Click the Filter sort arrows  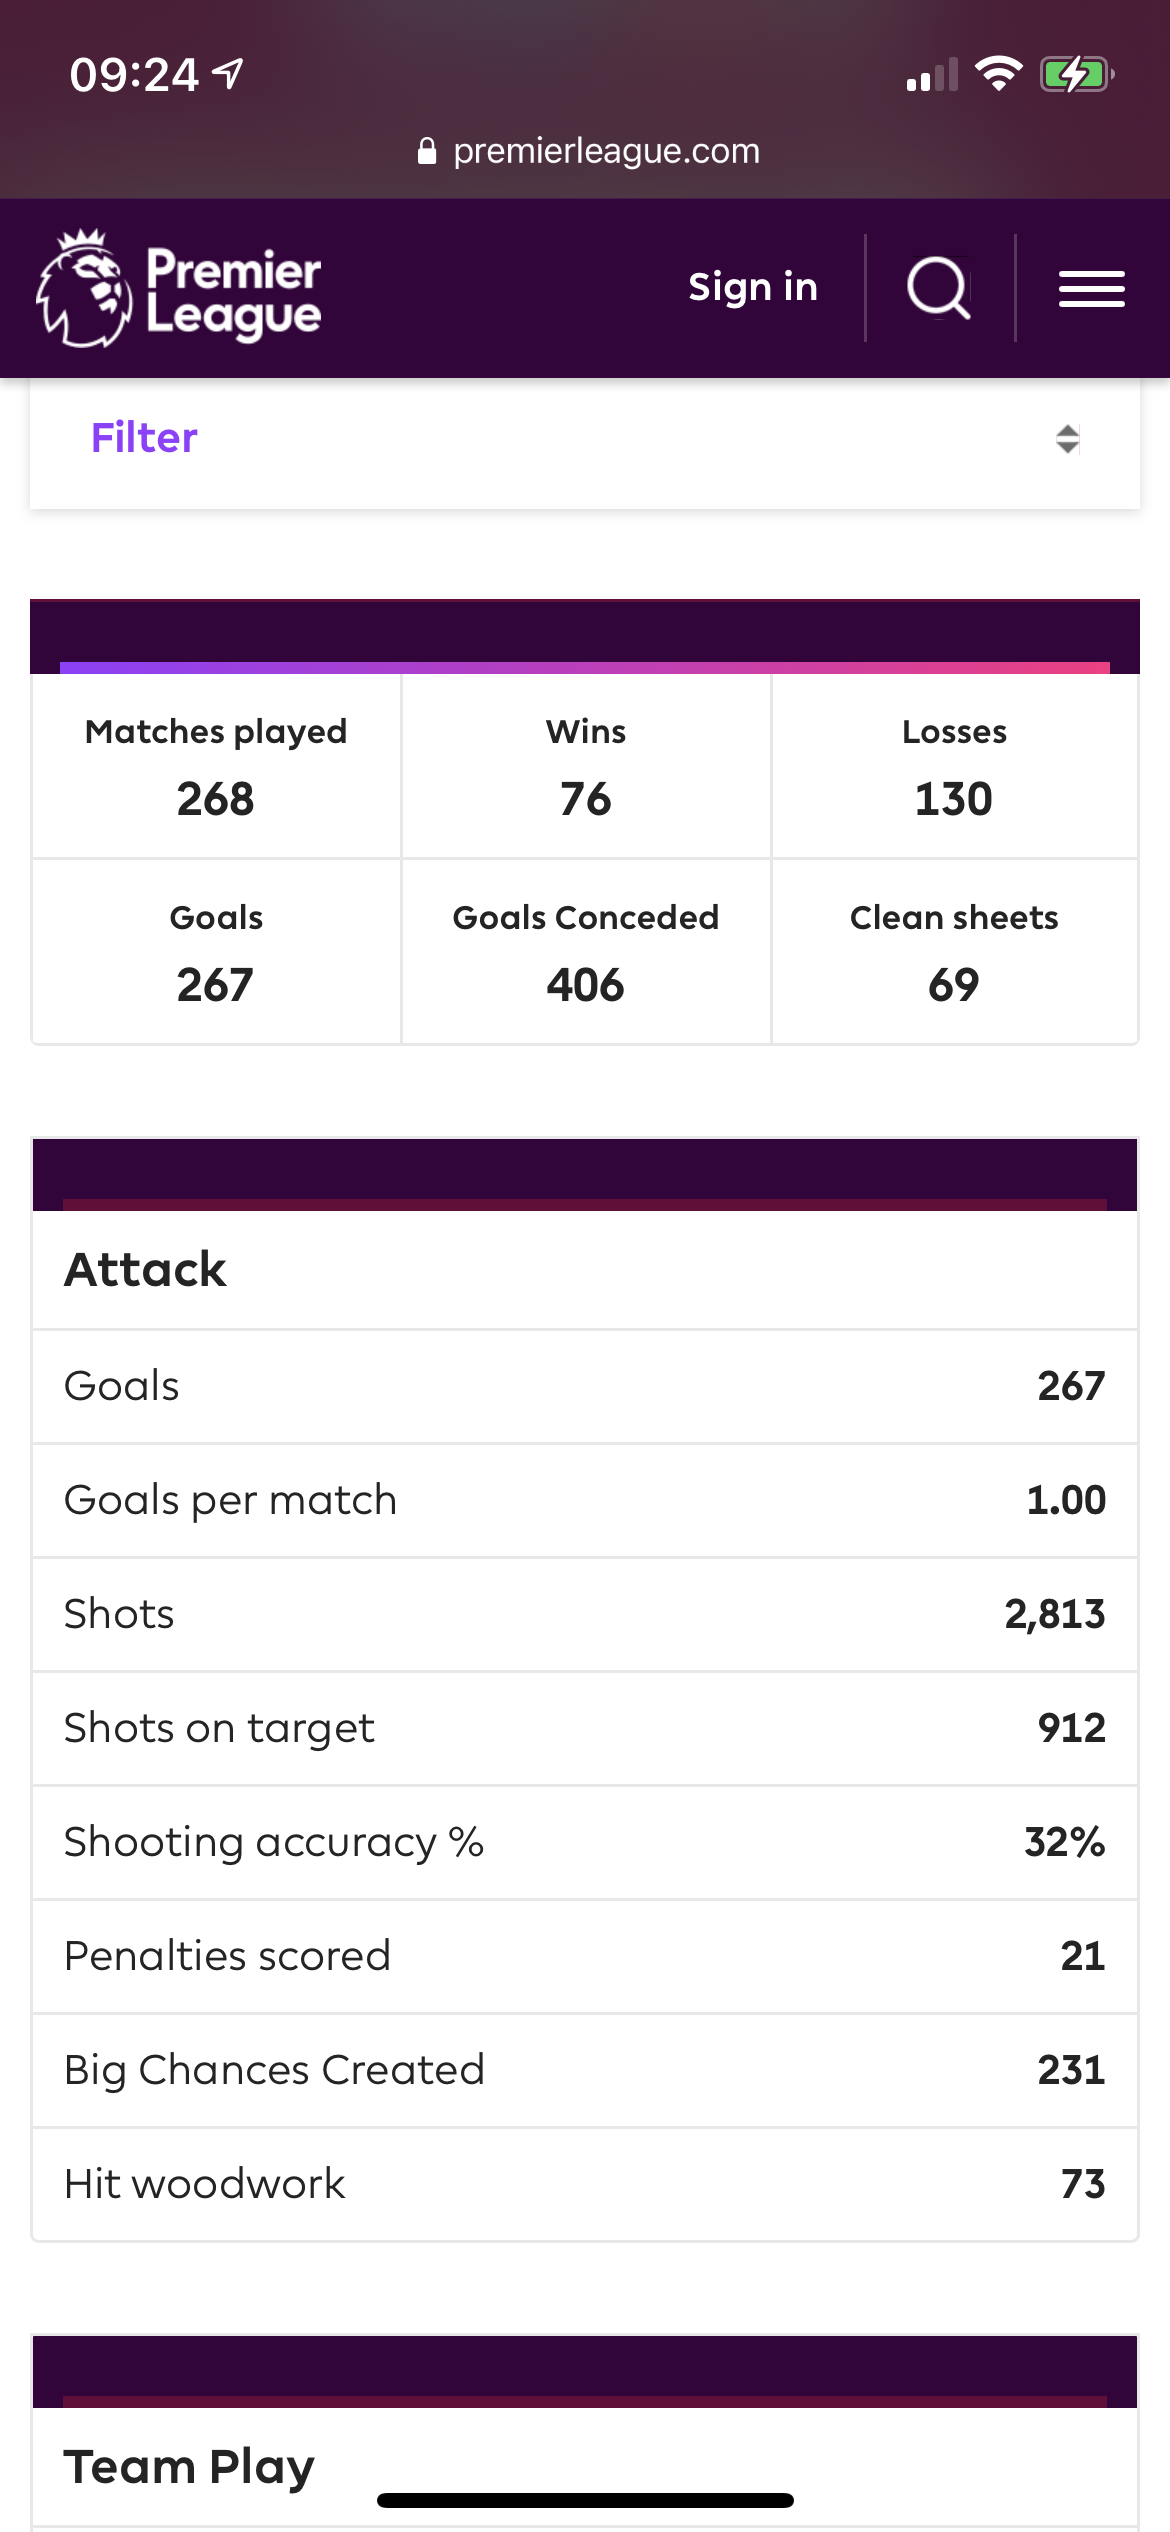point(1067,439)
